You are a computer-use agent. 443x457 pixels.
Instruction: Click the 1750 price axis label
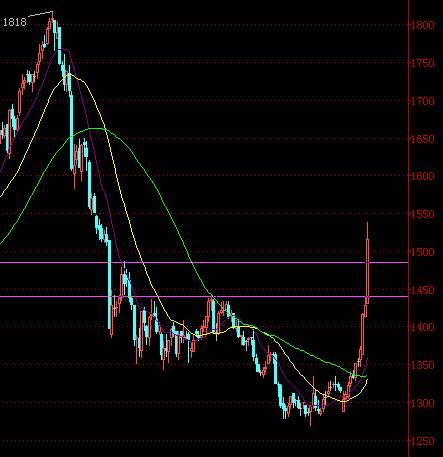tap(423, 63)
